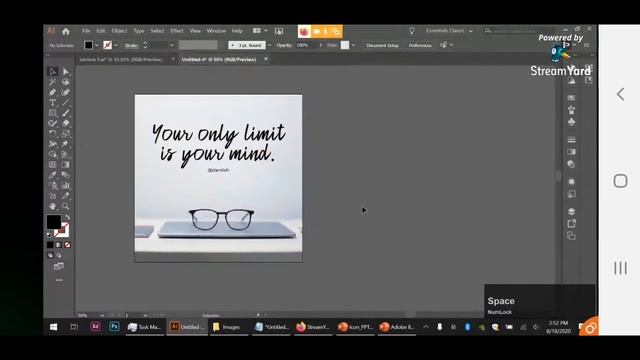Click the black Fill swatch in toolbox
Image resolution: width=640 pixels, height=360 pixels.
[x=53, y=222]
